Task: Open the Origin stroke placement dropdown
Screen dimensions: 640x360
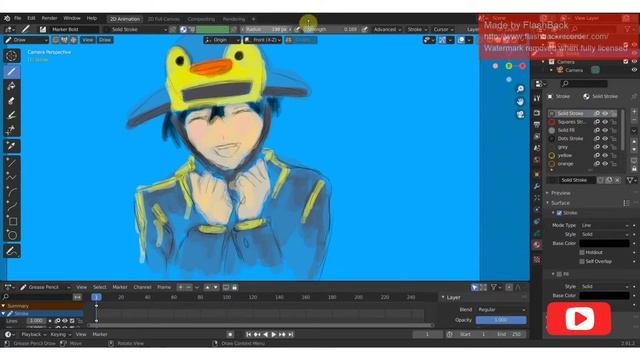Action: 222,40
